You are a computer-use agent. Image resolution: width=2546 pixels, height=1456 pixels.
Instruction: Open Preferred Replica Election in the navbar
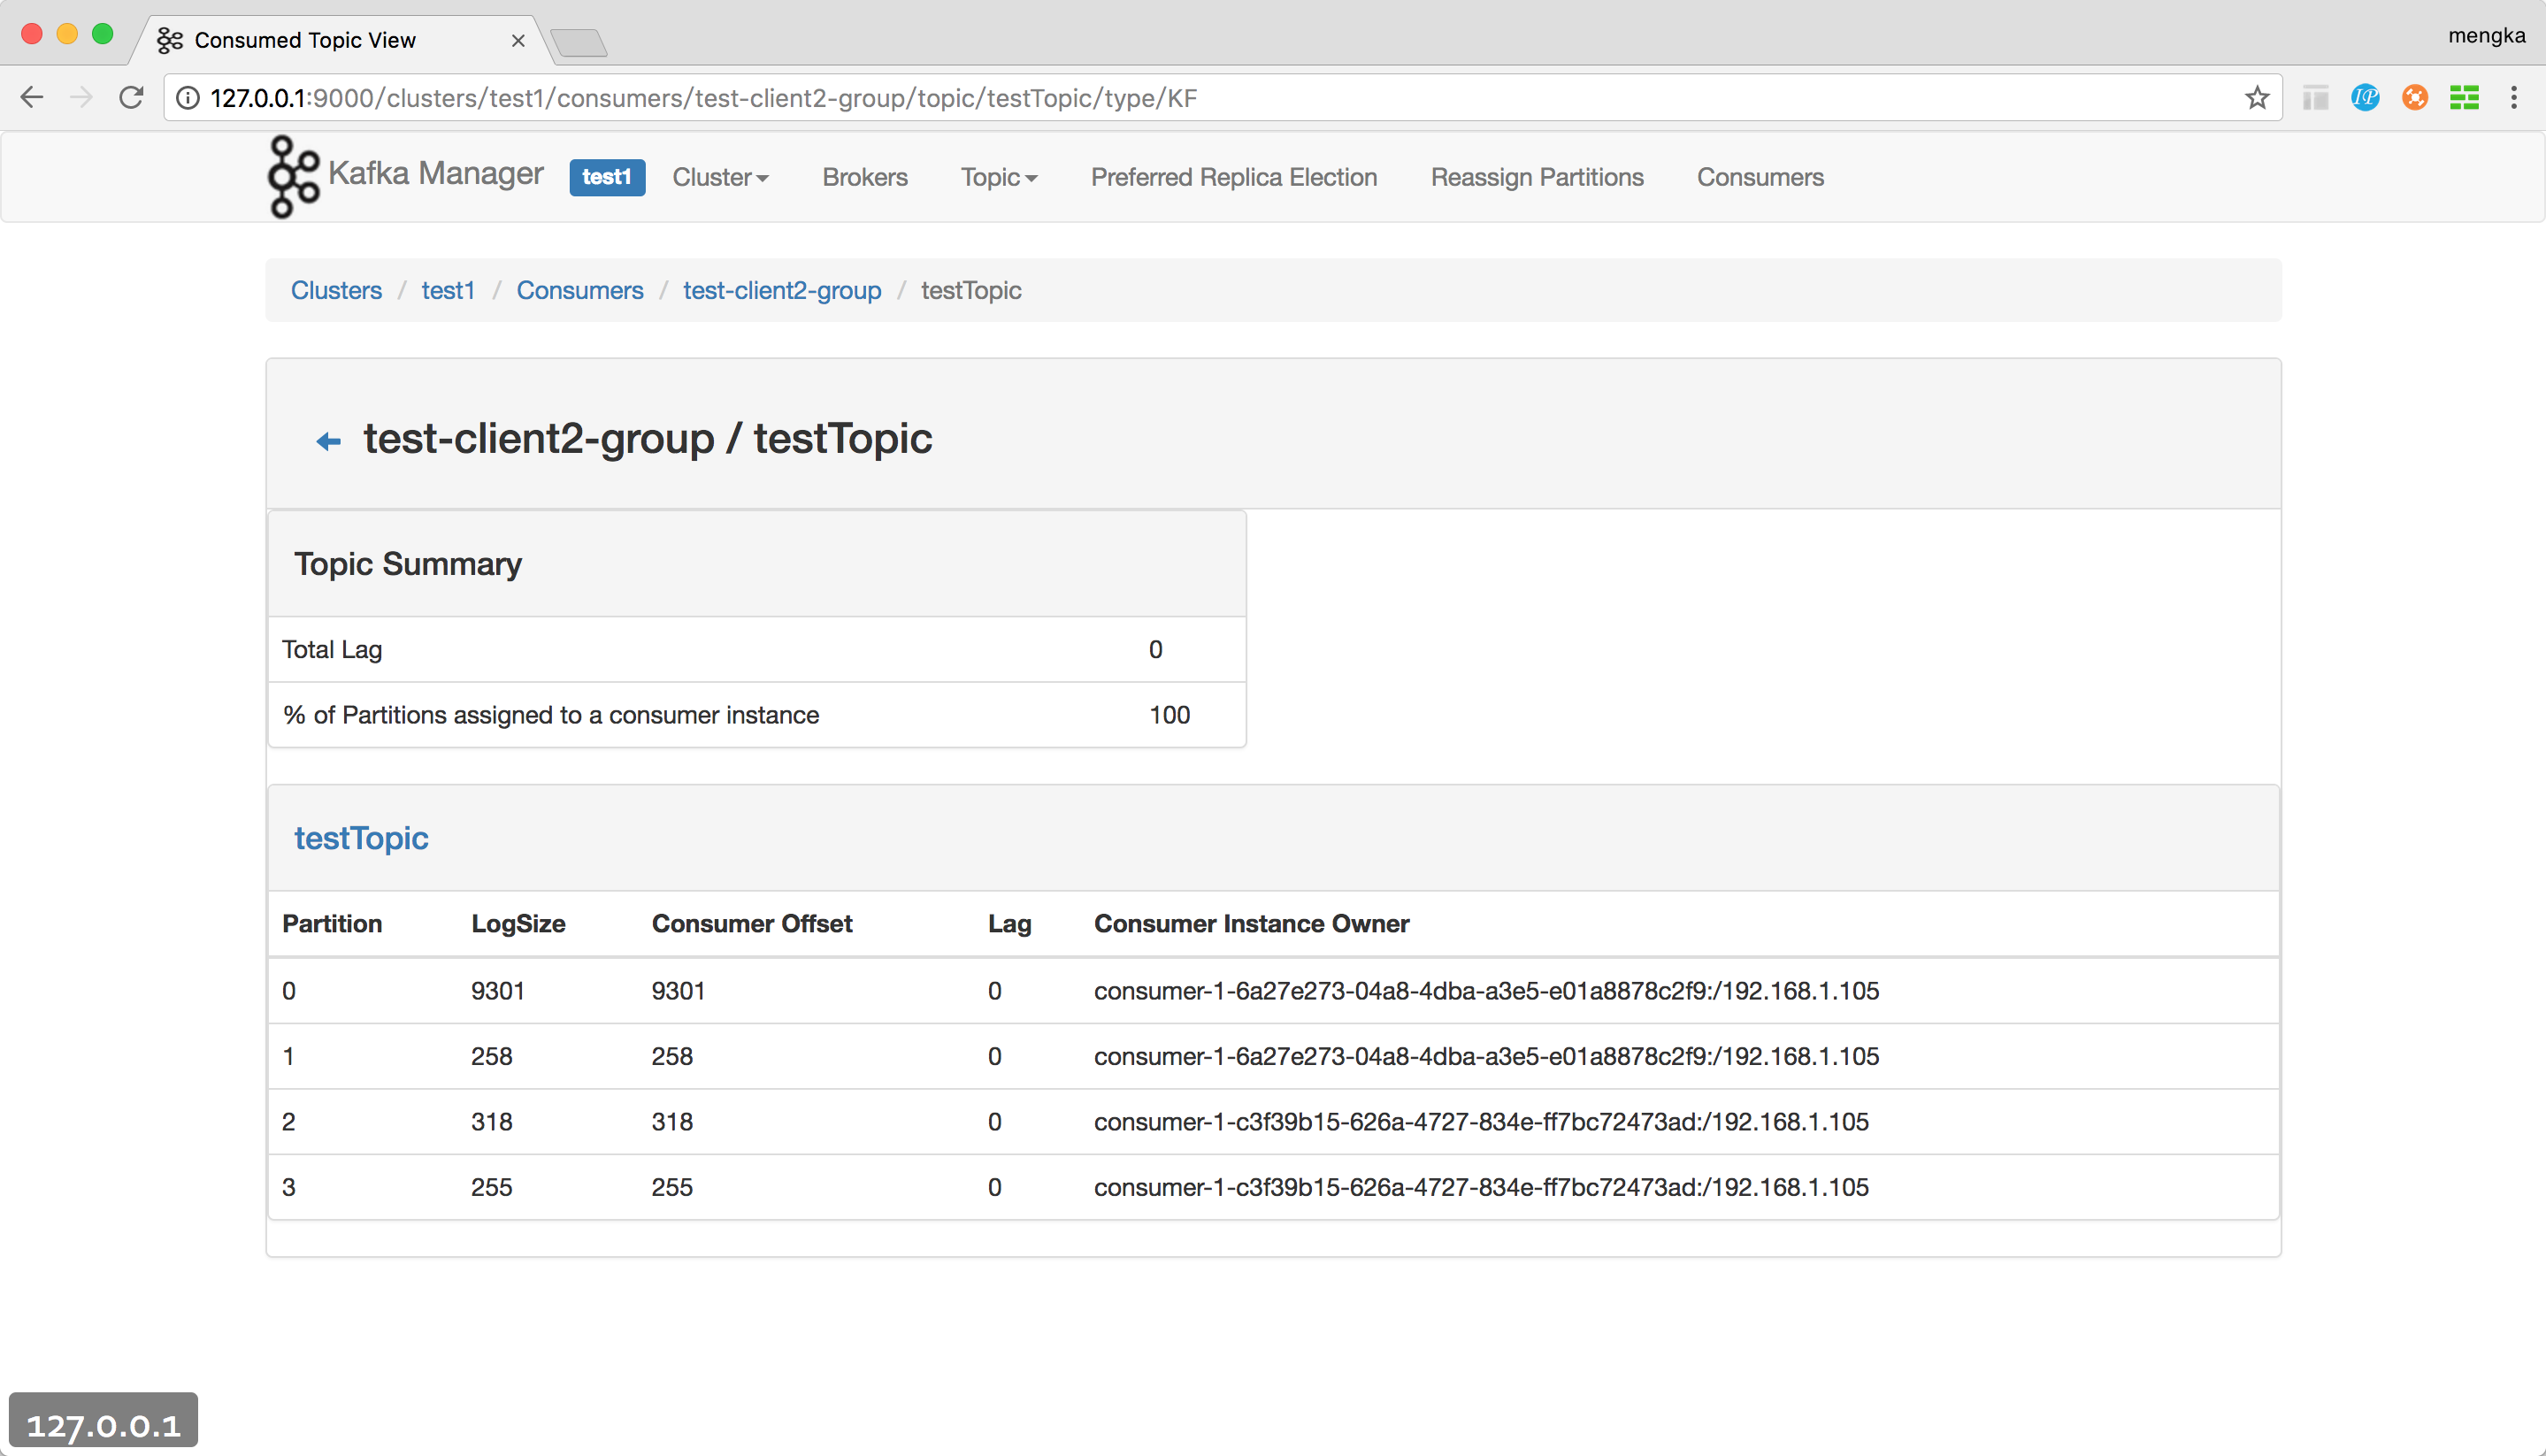(x=1233, y=177)
